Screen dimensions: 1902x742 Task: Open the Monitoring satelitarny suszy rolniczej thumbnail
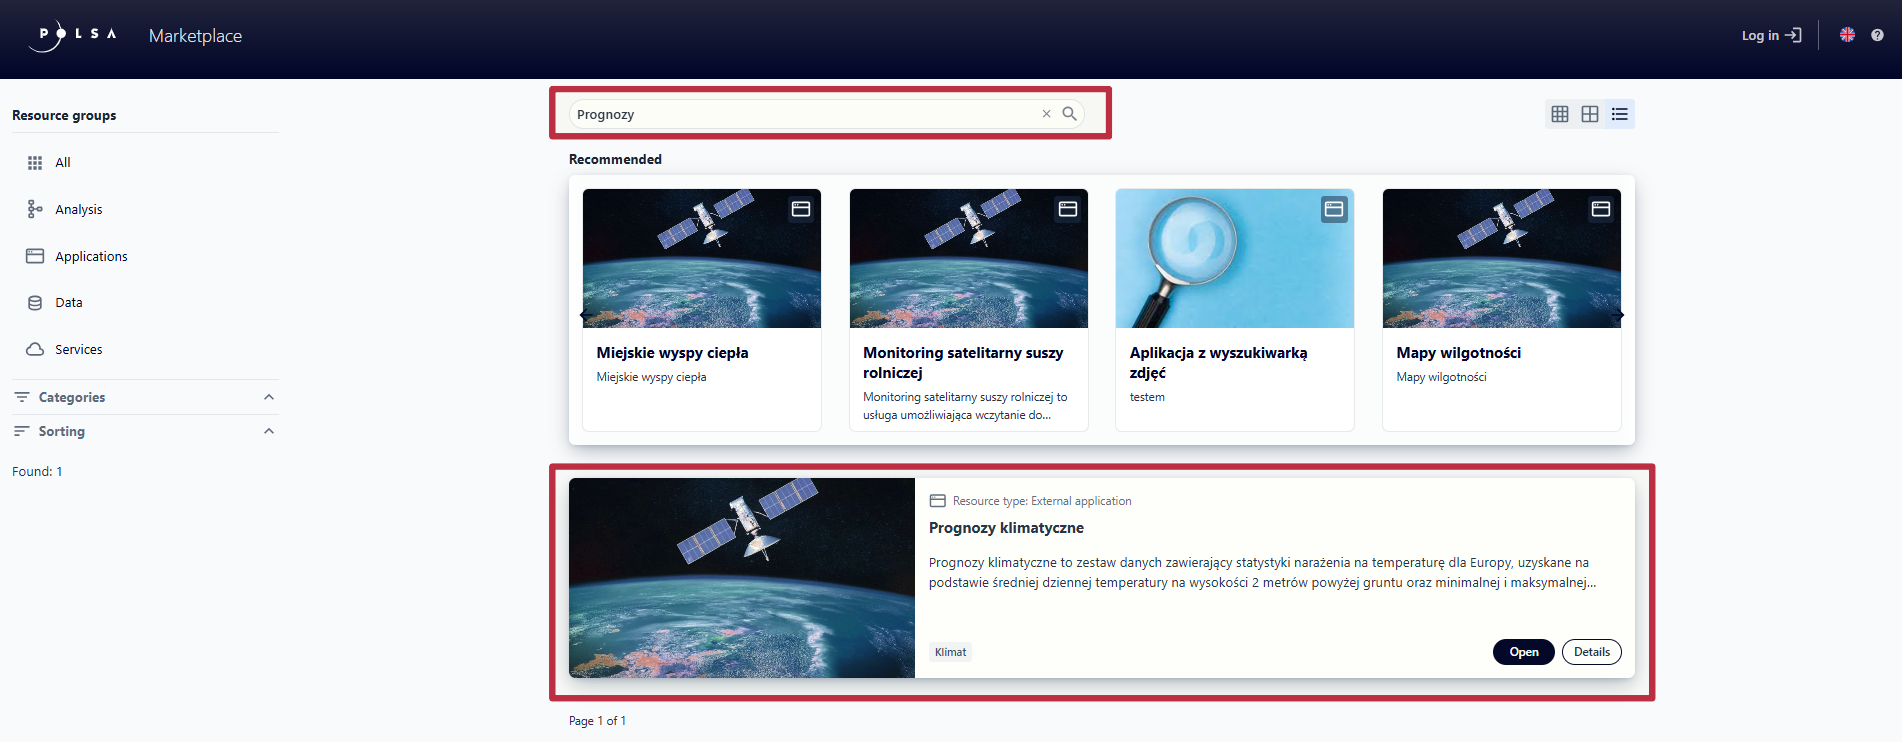click(969, 258)
